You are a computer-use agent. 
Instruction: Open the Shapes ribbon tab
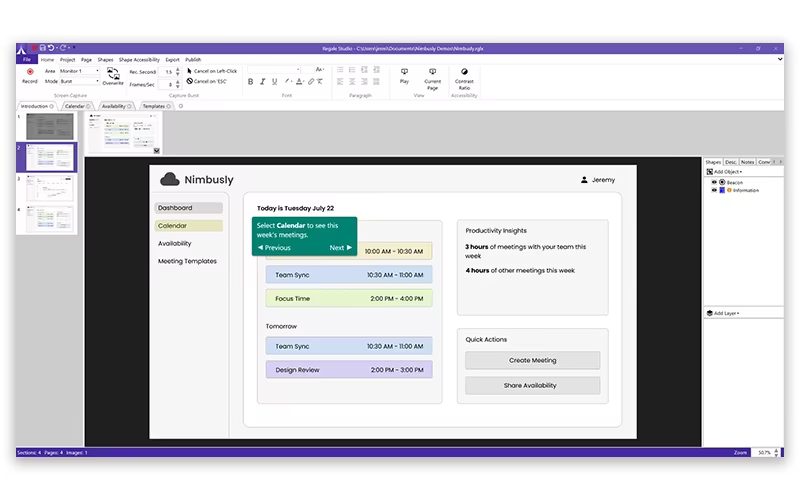click(106, 60)
